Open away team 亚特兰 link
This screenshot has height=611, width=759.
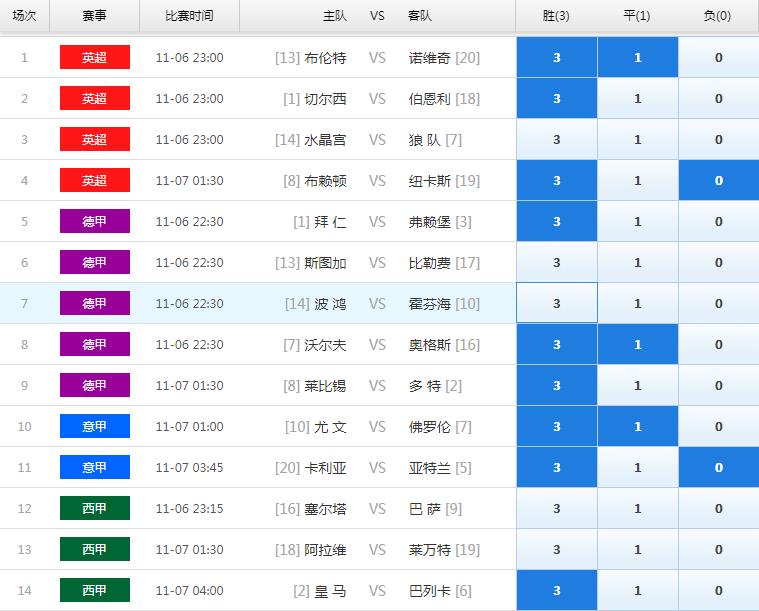tap(429, 468)
